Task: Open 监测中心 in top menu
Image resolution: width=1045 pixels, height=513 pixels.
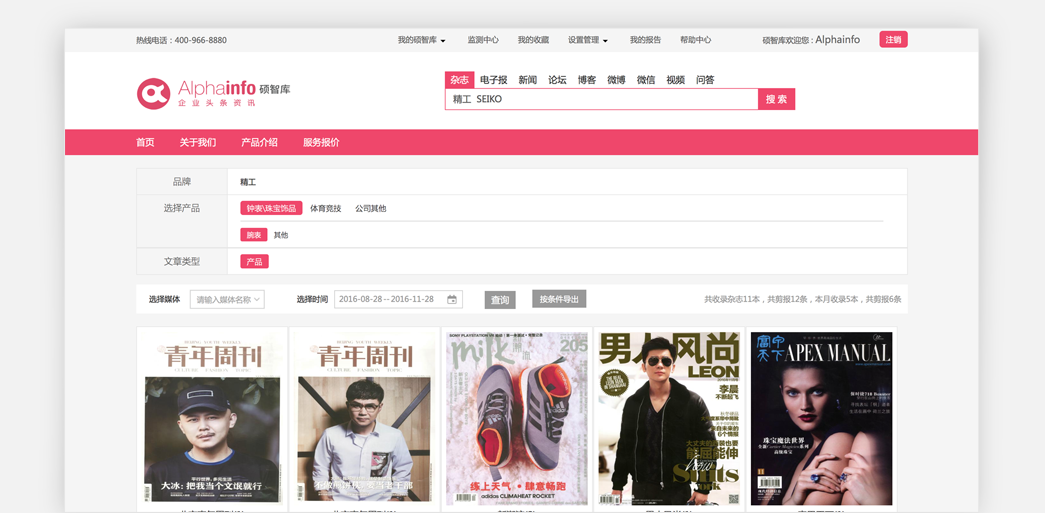Action: pyautogui.click(x=483, y=40)
